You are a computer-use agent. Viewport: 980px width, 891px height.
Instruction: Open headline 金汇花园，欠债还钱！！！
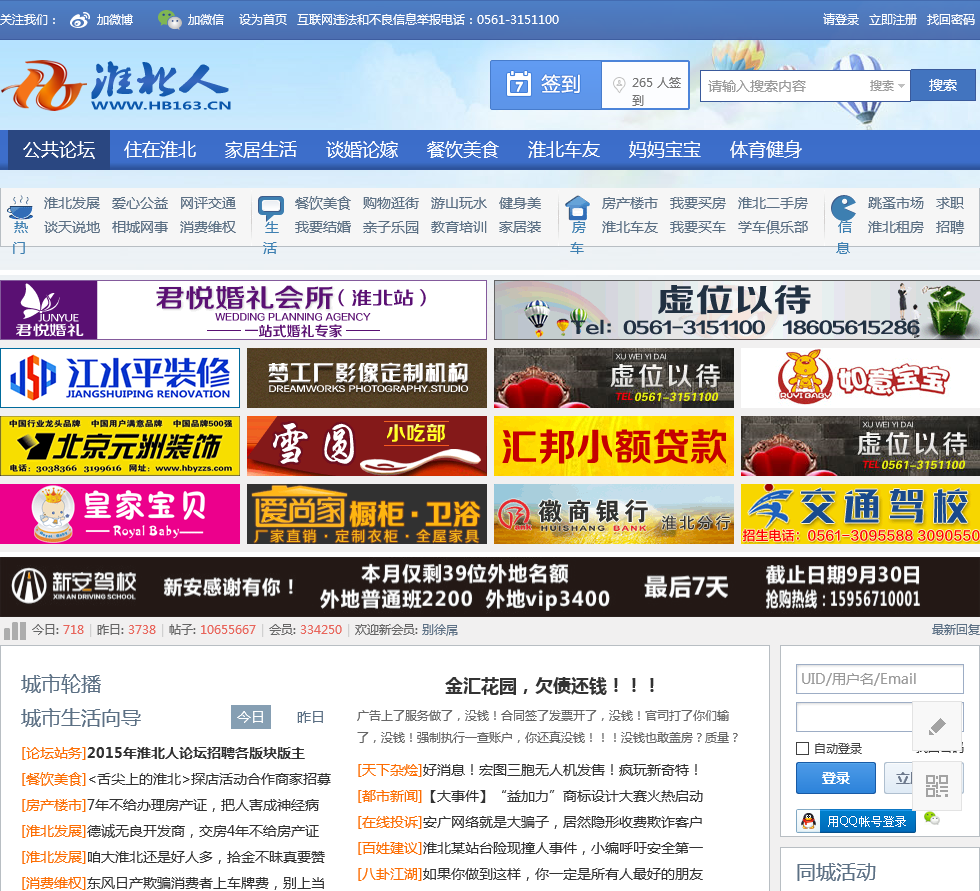point(550,686)
